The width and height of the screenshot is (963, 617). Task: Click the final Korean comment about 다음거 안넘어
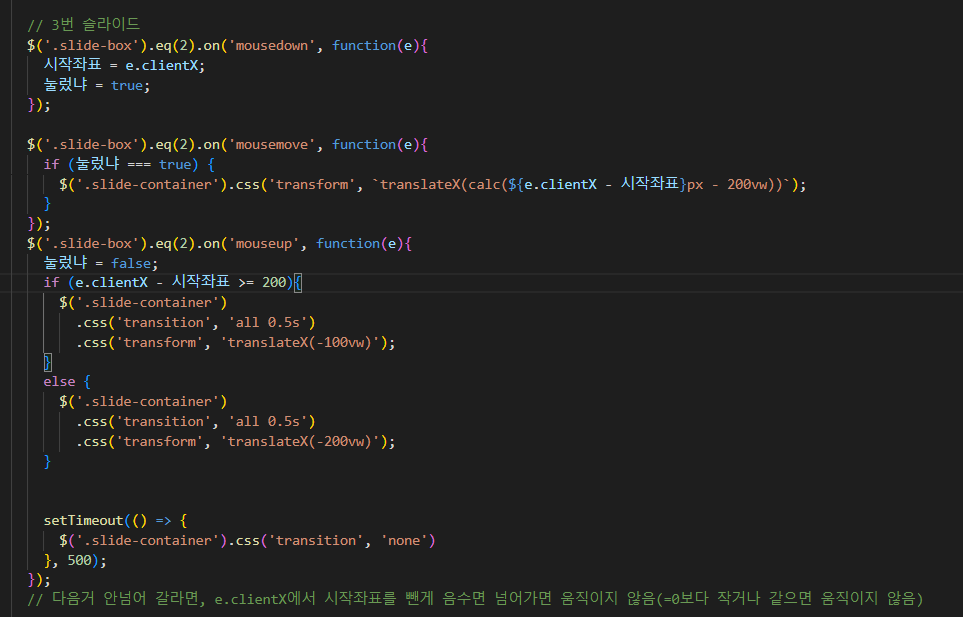tap(475, 599)
